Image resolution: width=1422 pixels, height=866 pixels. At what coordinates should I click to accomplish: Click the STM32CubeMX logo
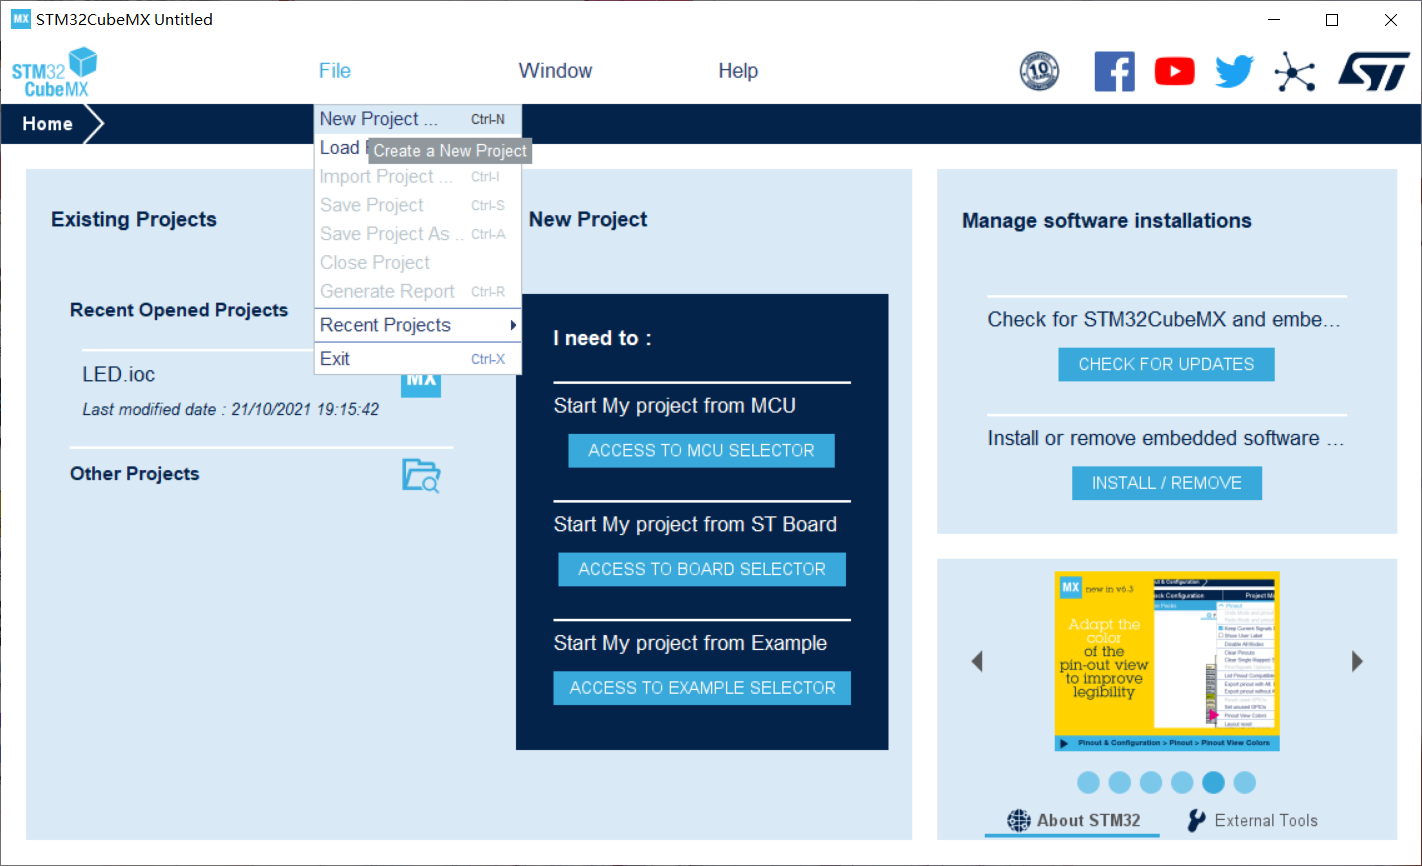[x=54, y=72]
